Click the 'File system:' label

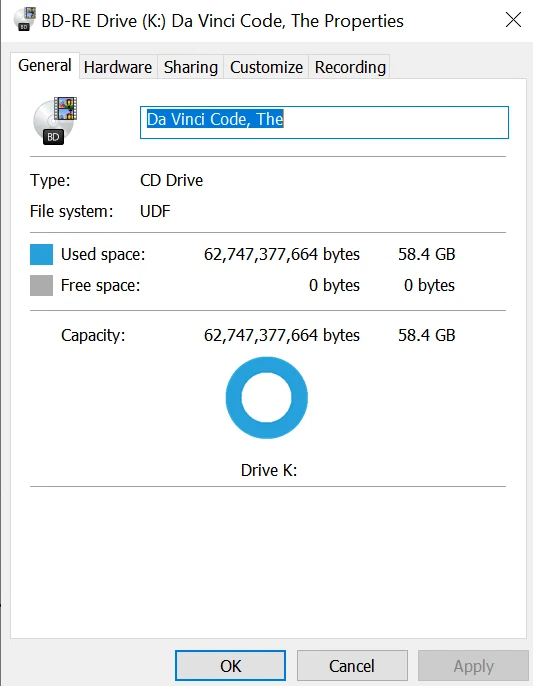tap(71, 211)
